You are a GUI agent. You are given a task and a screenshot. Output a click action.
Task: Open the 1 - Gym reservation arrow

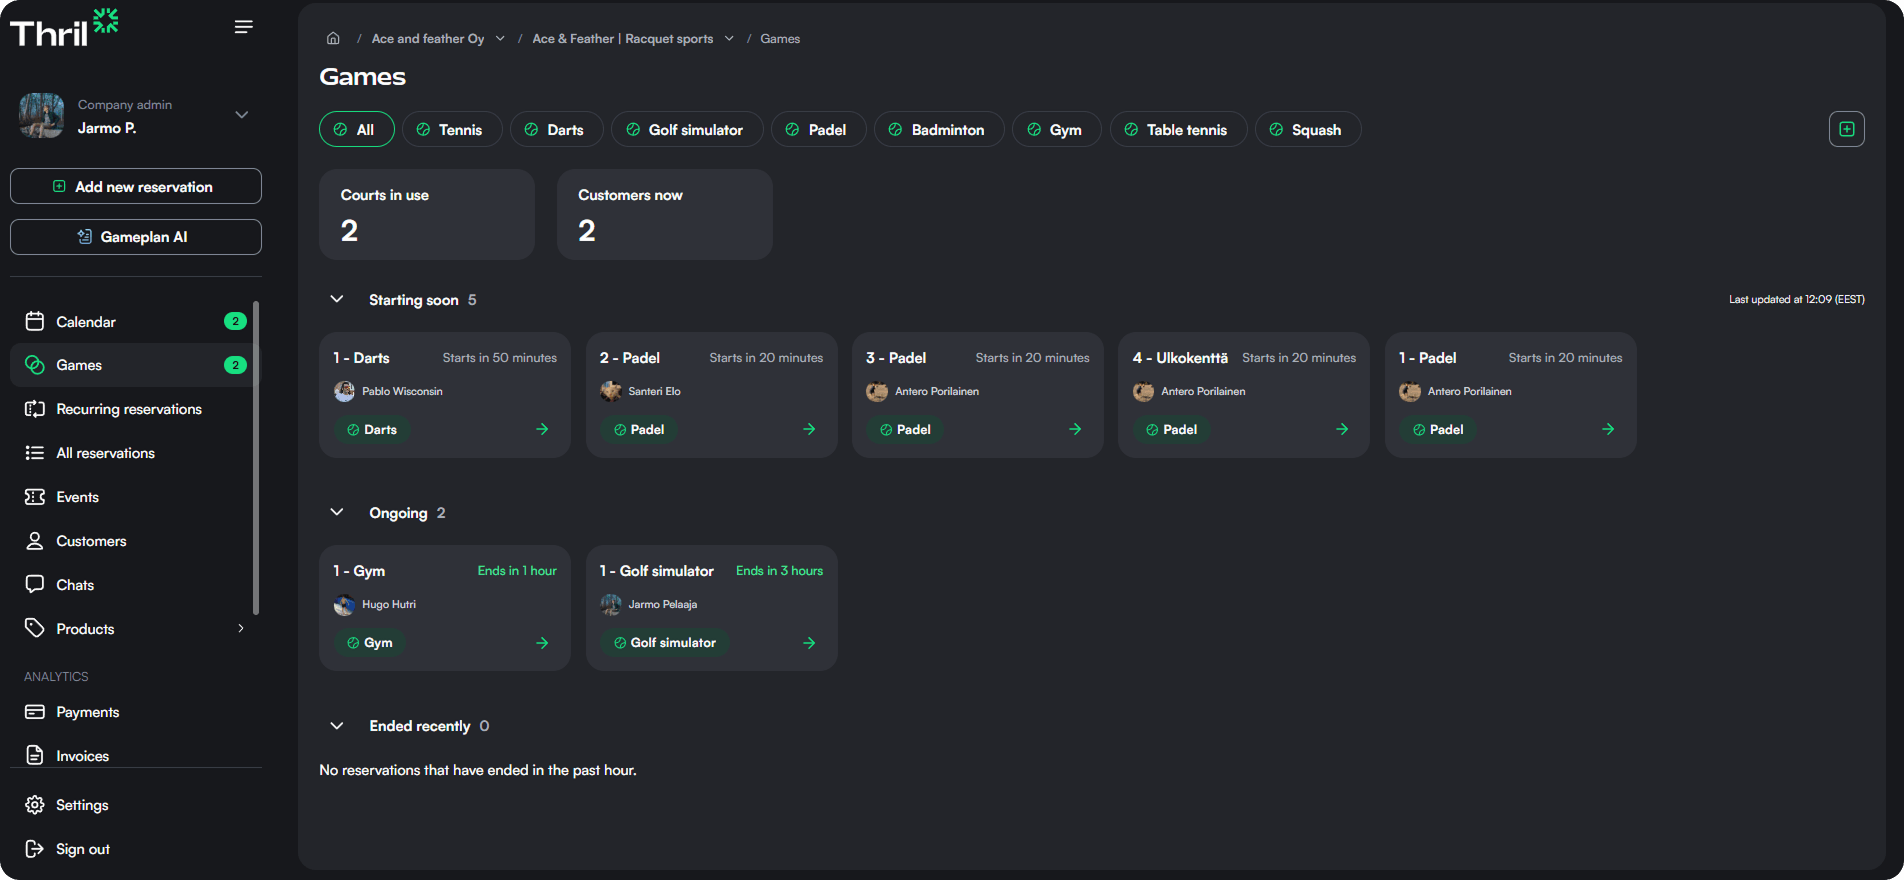point(542,643)
